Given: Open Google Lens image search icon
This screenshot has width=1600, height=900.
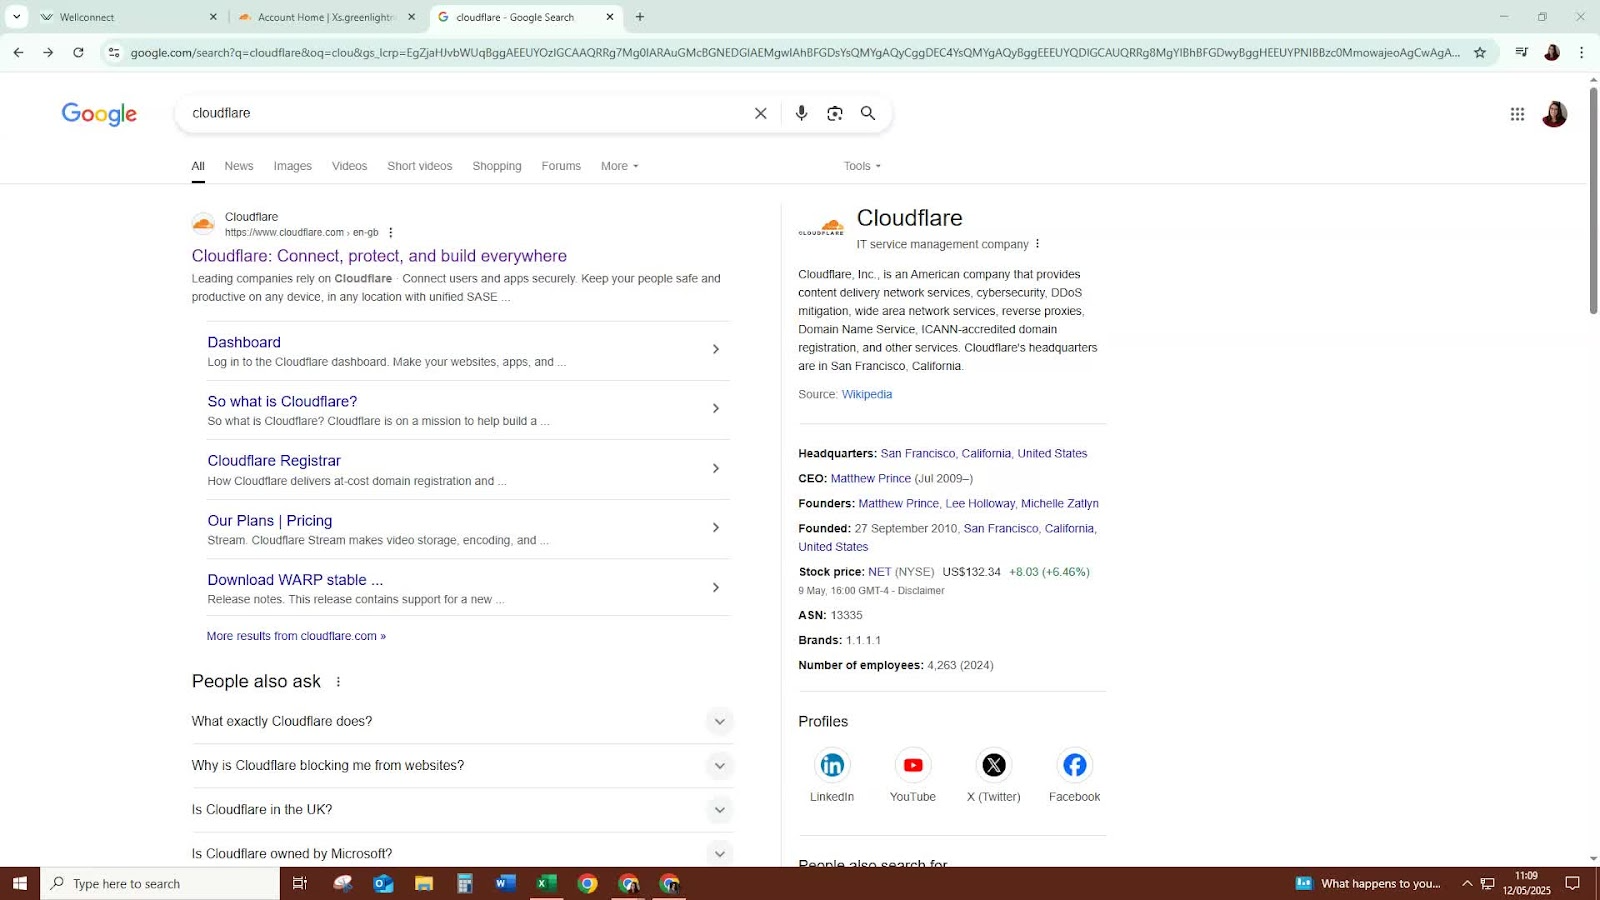Looking at the screenshot, I should point(835,113).
